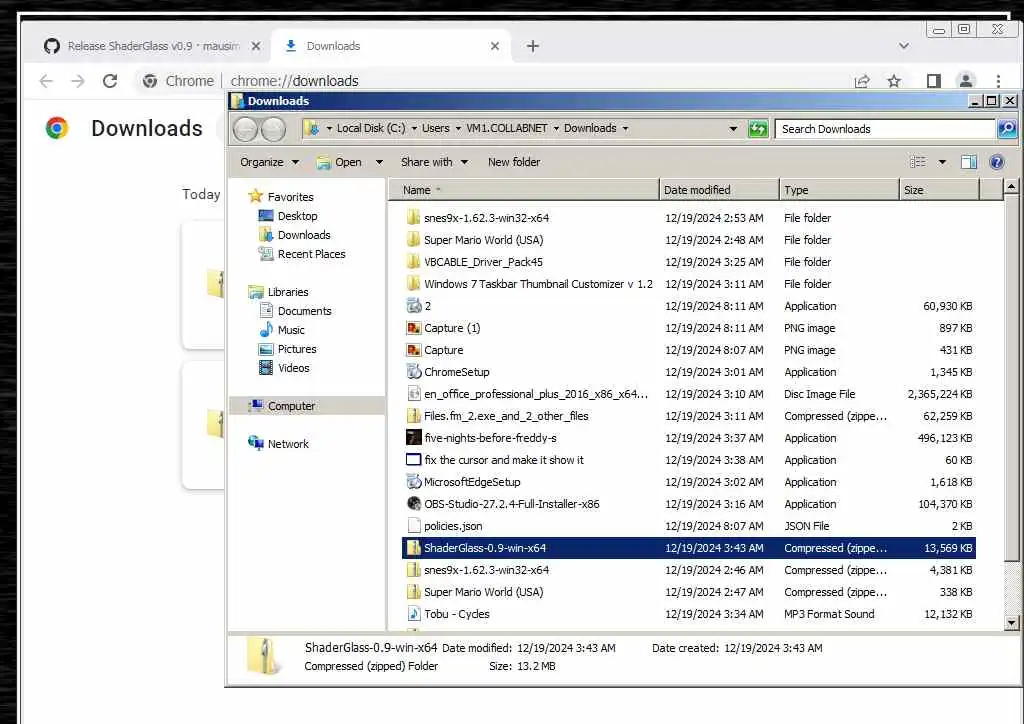Click the Chrome profile avatar icon

[965, 81]
